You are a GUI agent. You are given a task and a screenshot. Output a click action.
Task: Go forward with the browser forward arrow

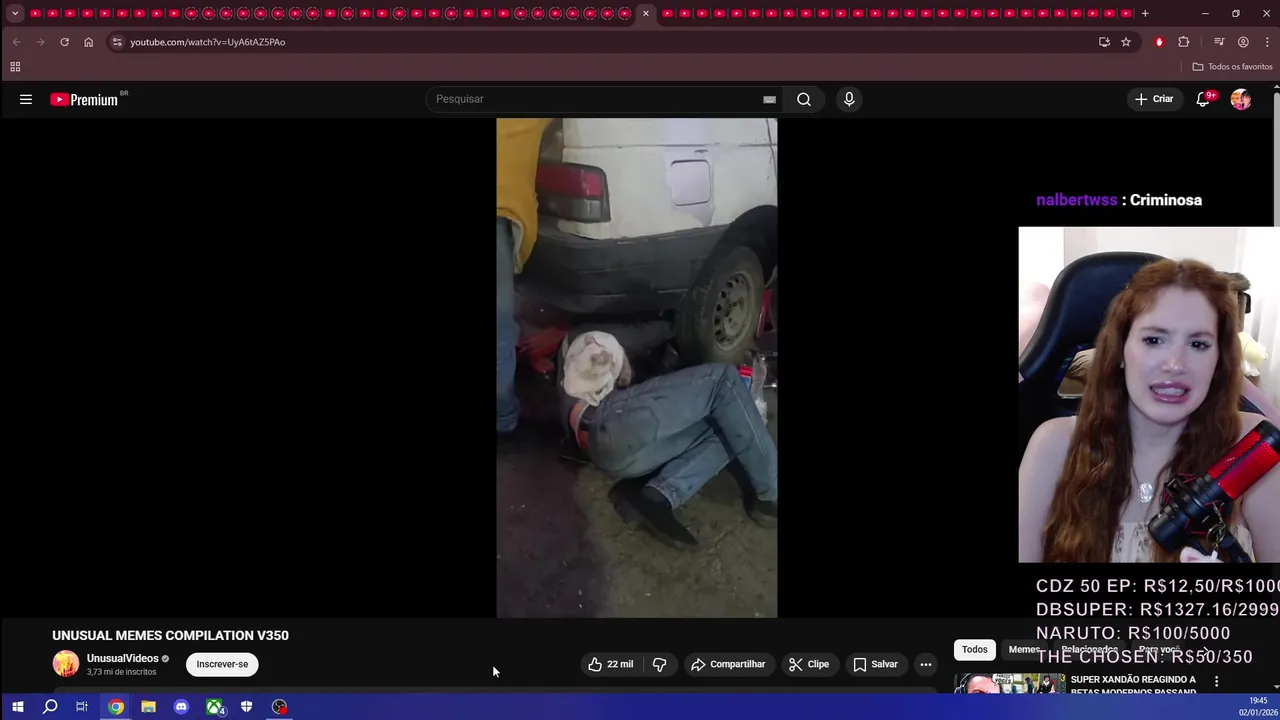40,42
